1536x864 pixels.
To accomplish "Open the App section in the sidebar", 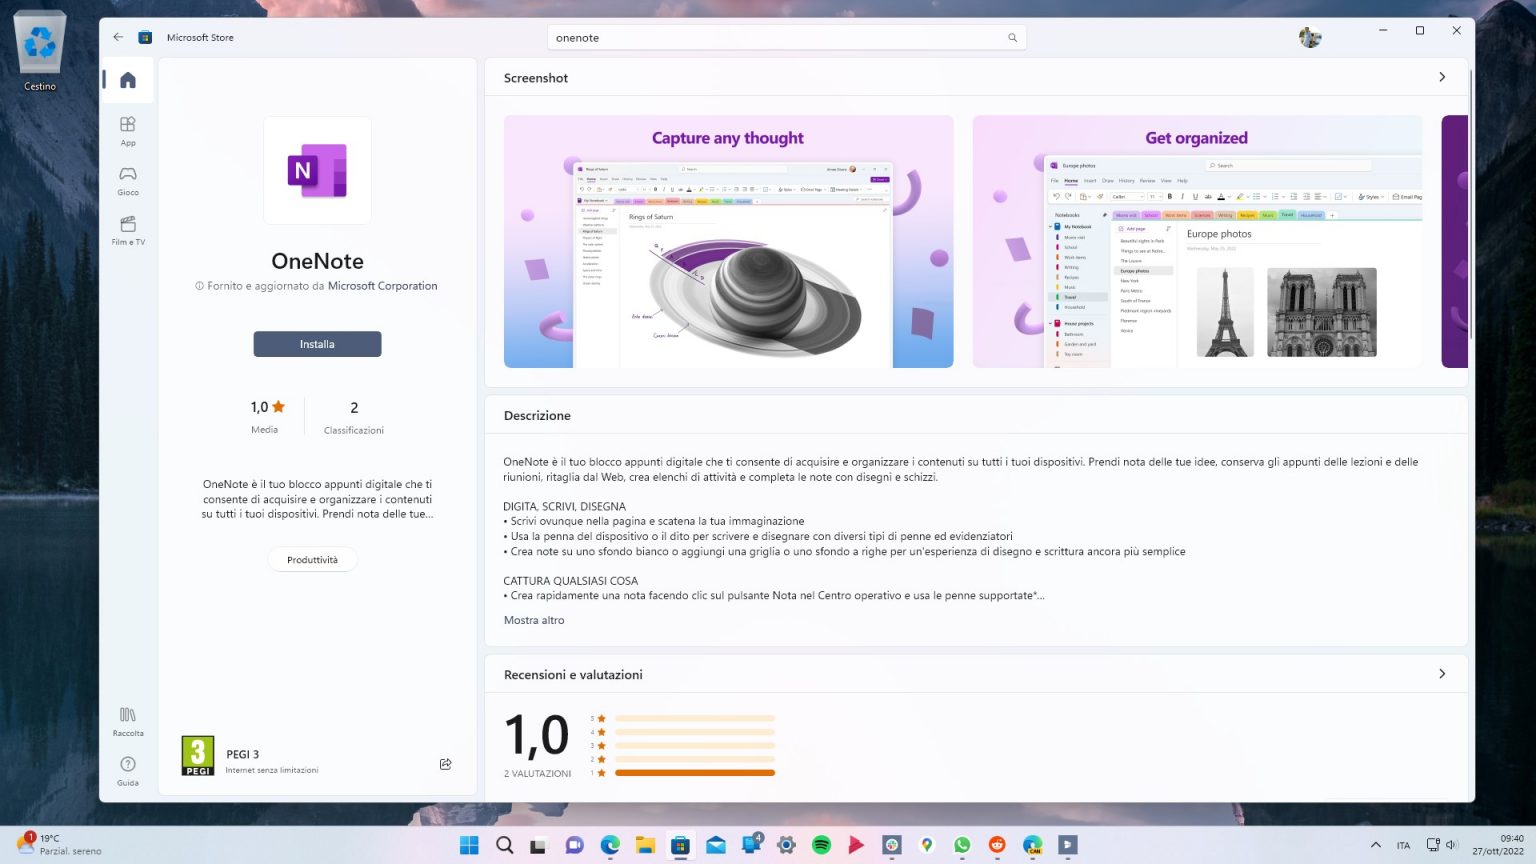I will [x=127, y=131].
